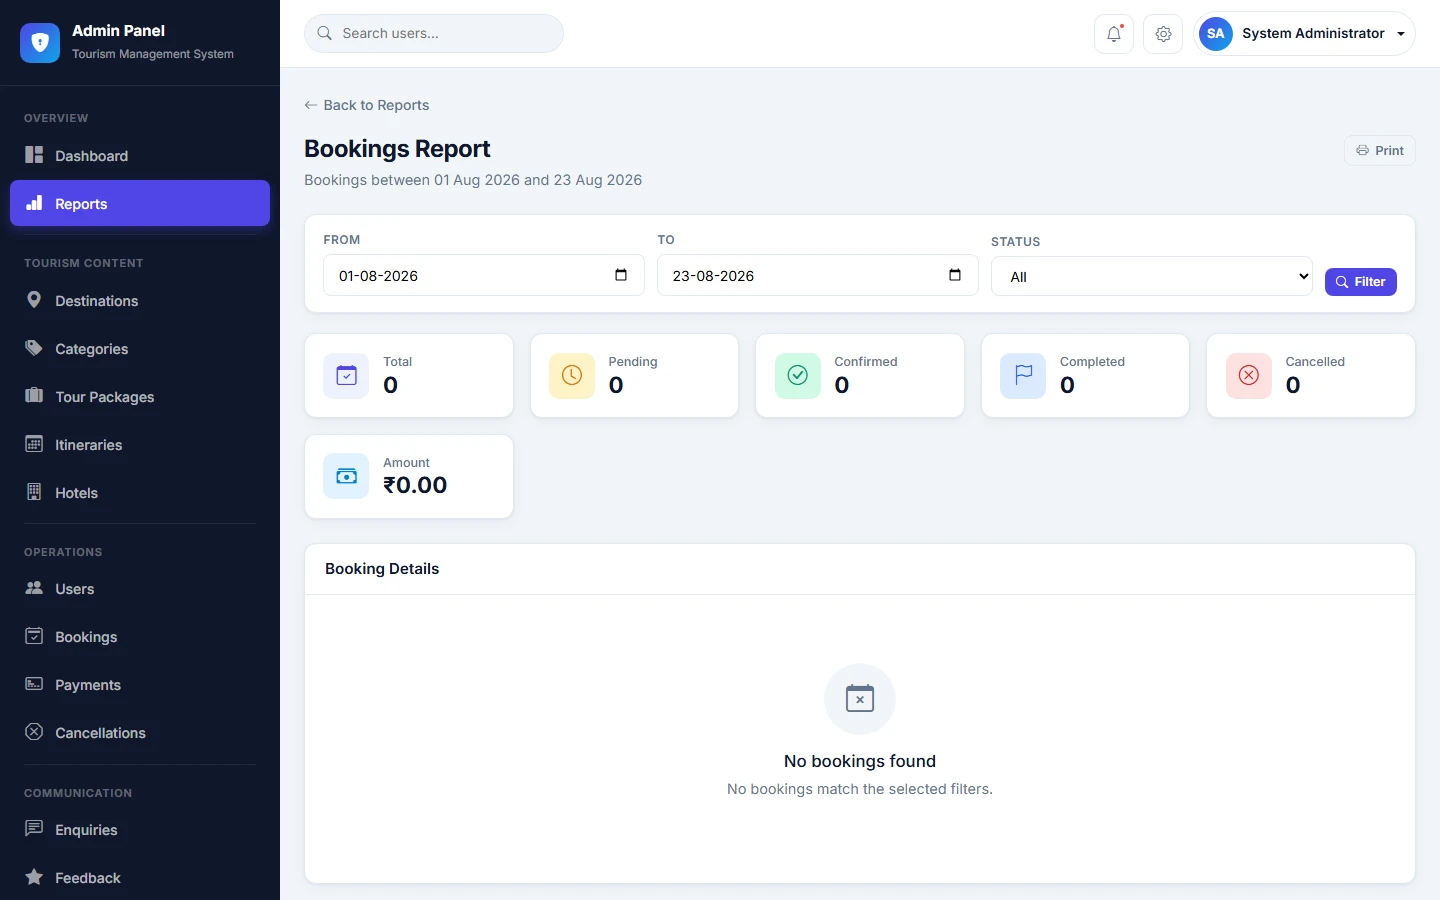This screenshot has height=900, width=1440.
Task: Go back to Reports
Action: point(367,105)
